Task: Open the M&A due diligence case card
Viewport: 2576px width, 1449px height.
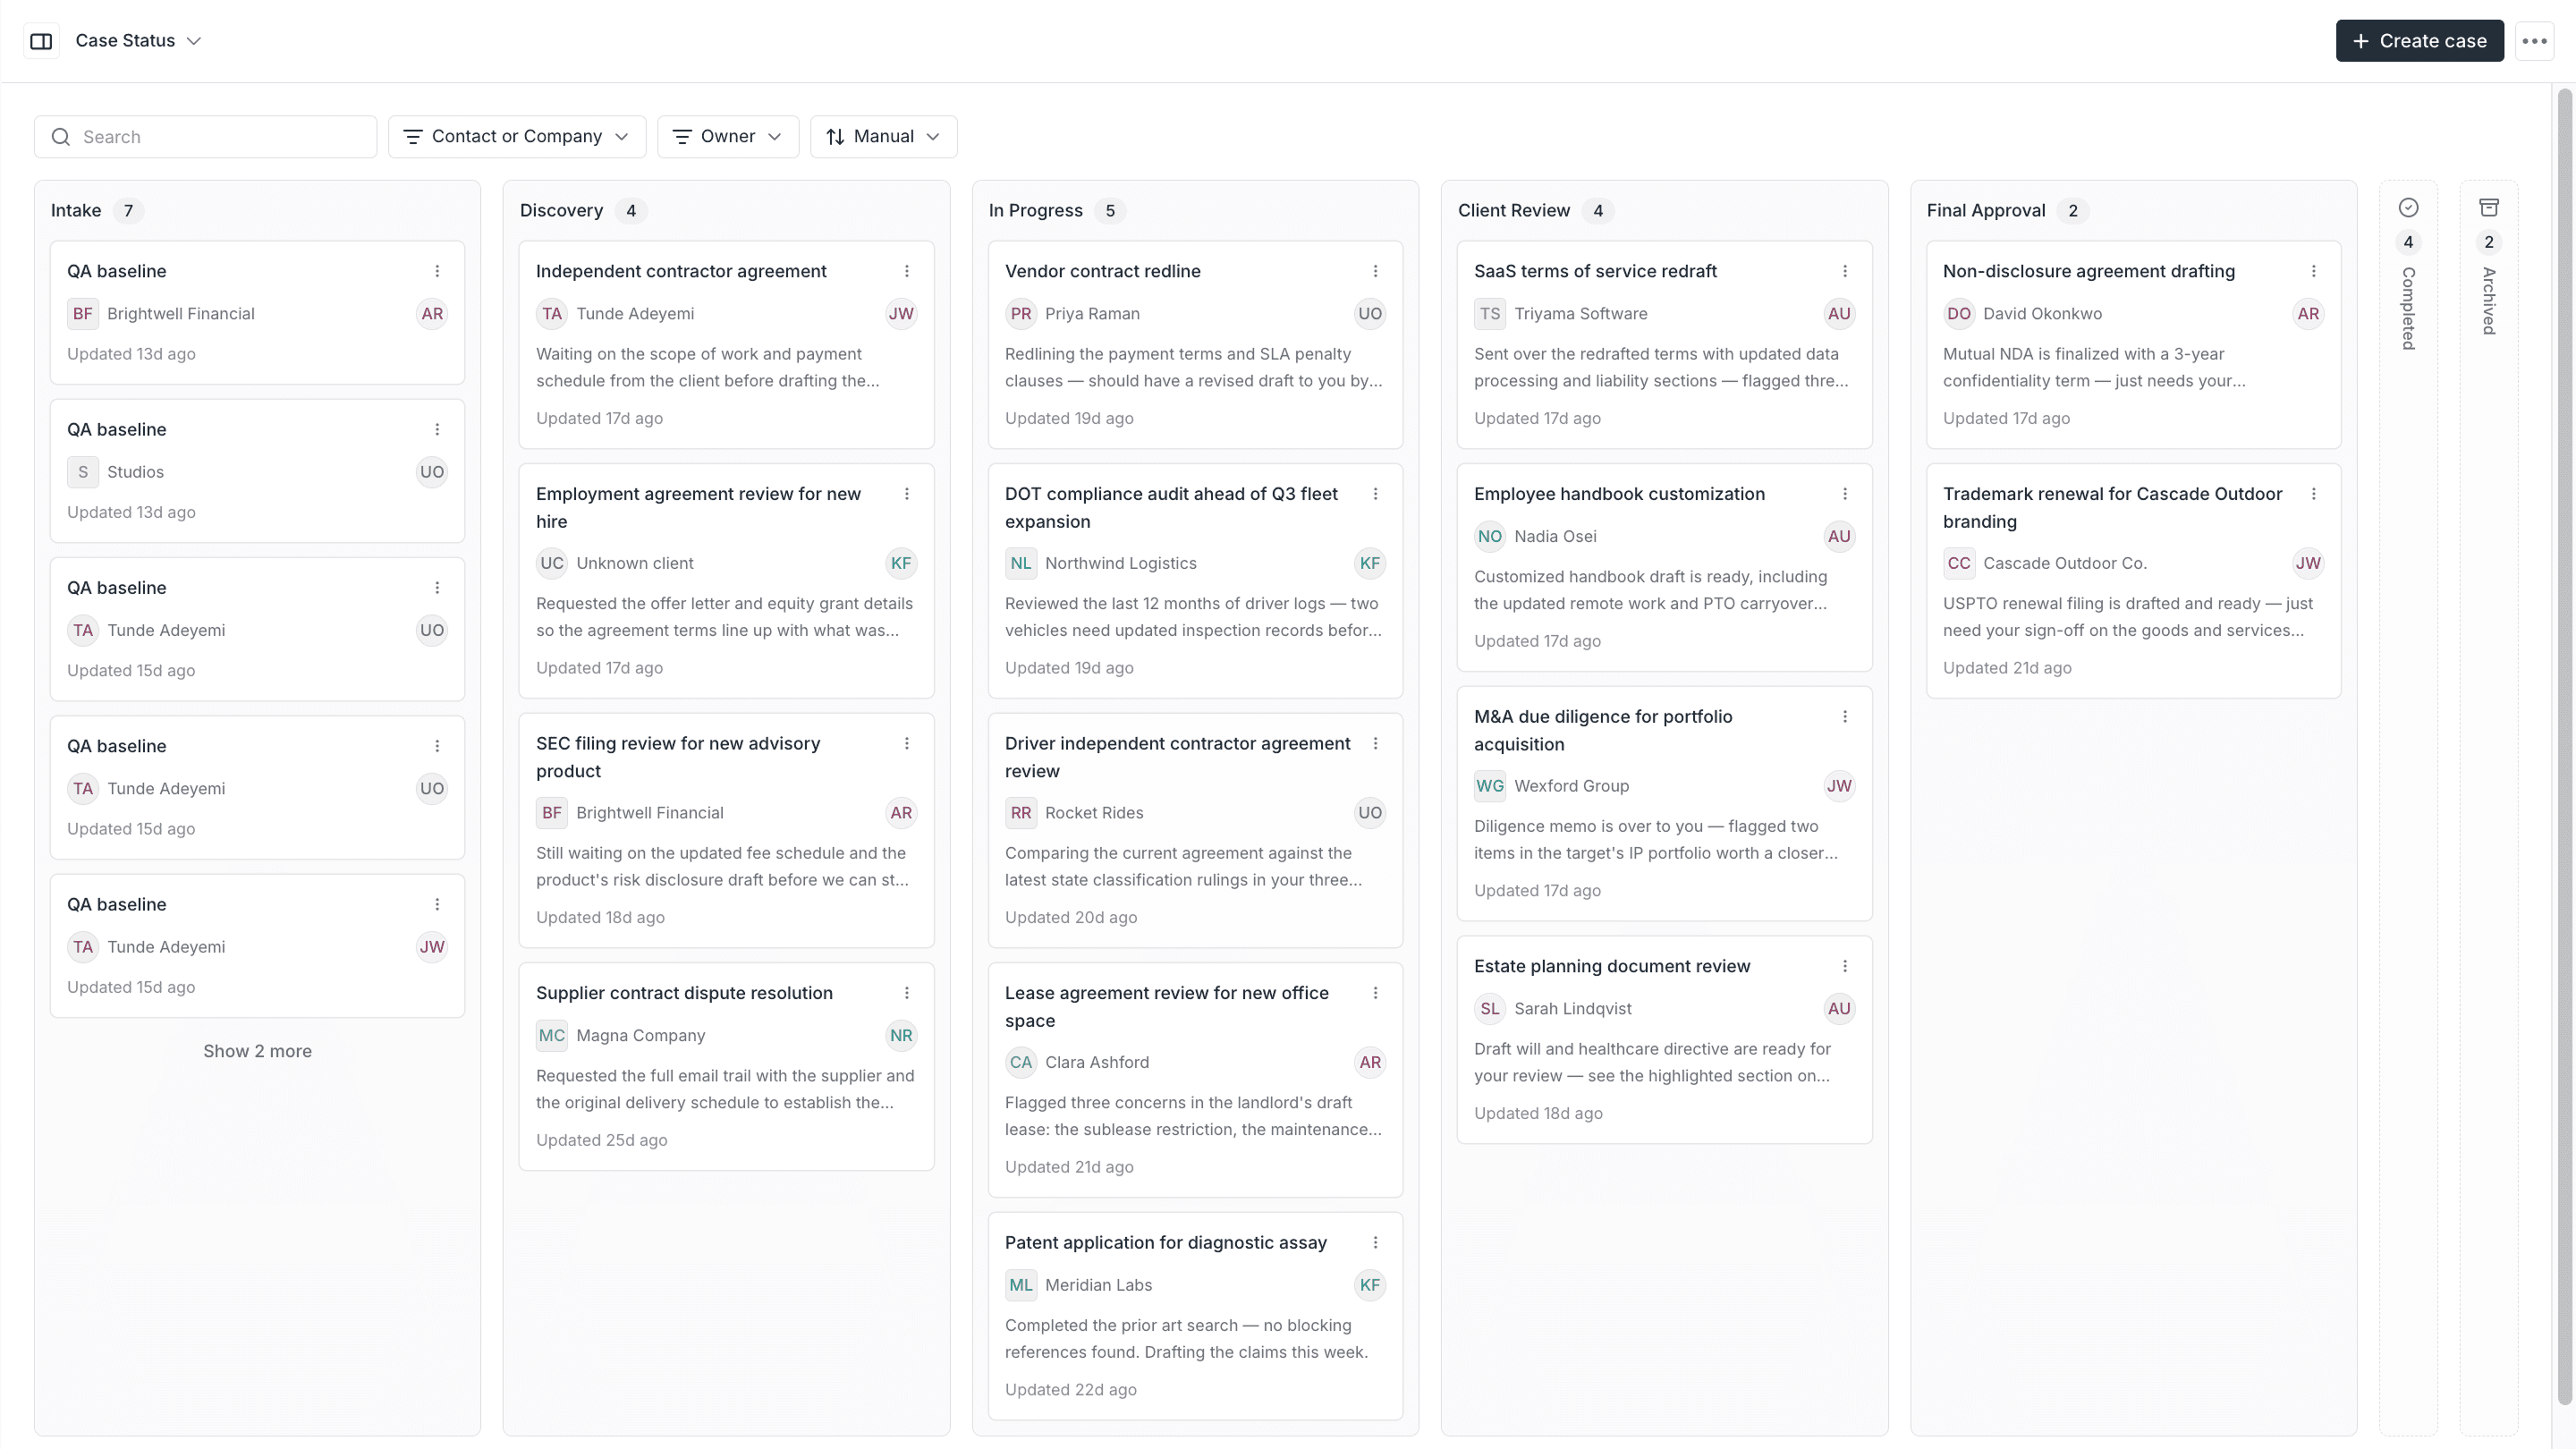Action: point(1664,803)
